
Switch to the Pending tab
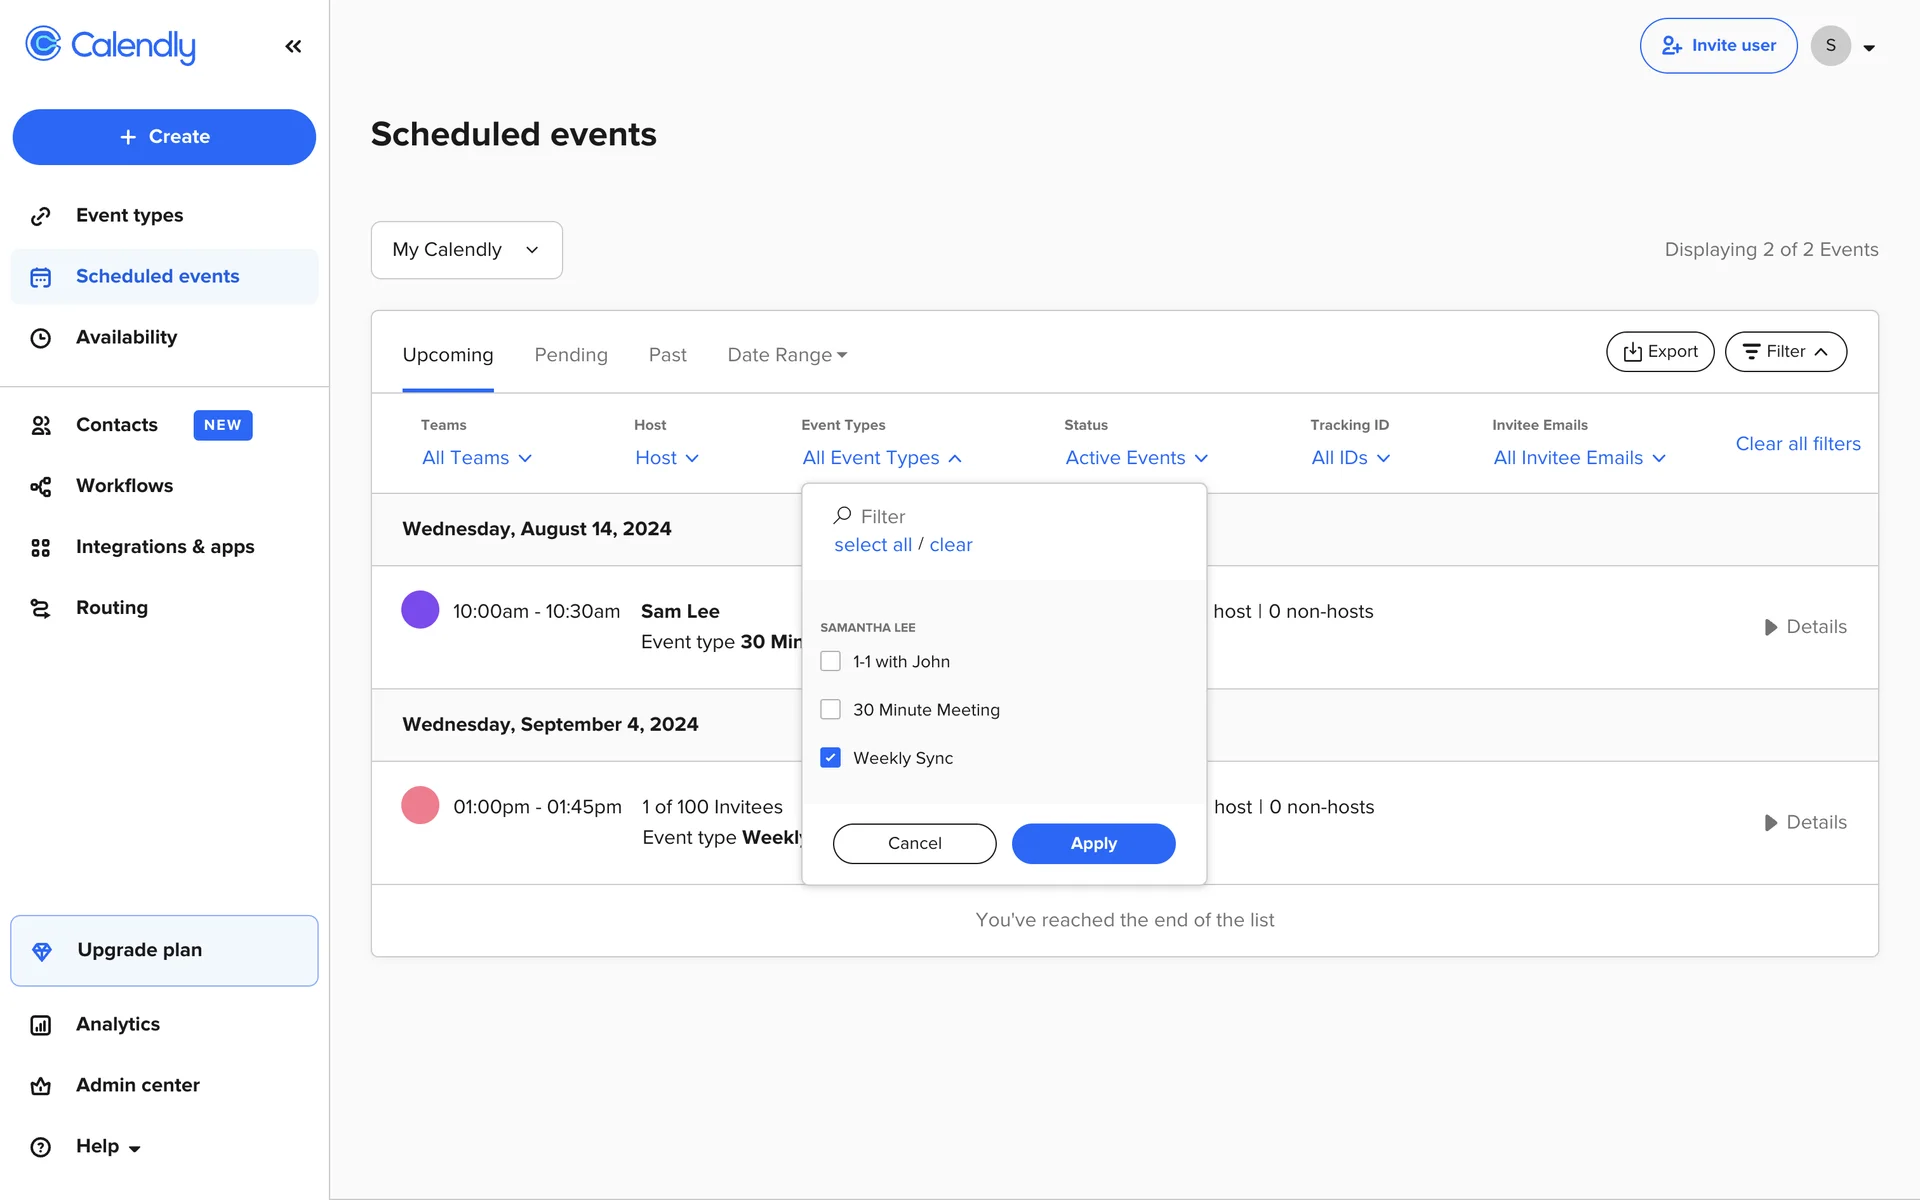(571, 355)
